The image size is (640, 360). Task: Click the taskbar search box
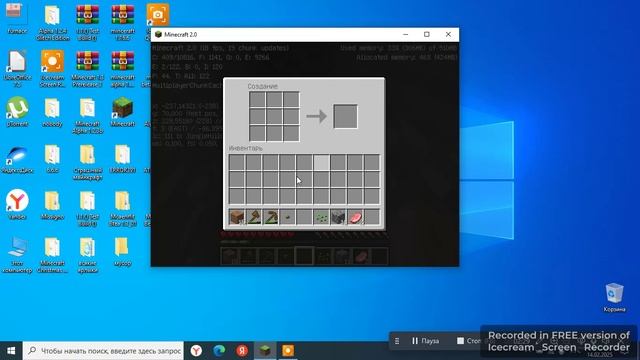coord(103,351)
